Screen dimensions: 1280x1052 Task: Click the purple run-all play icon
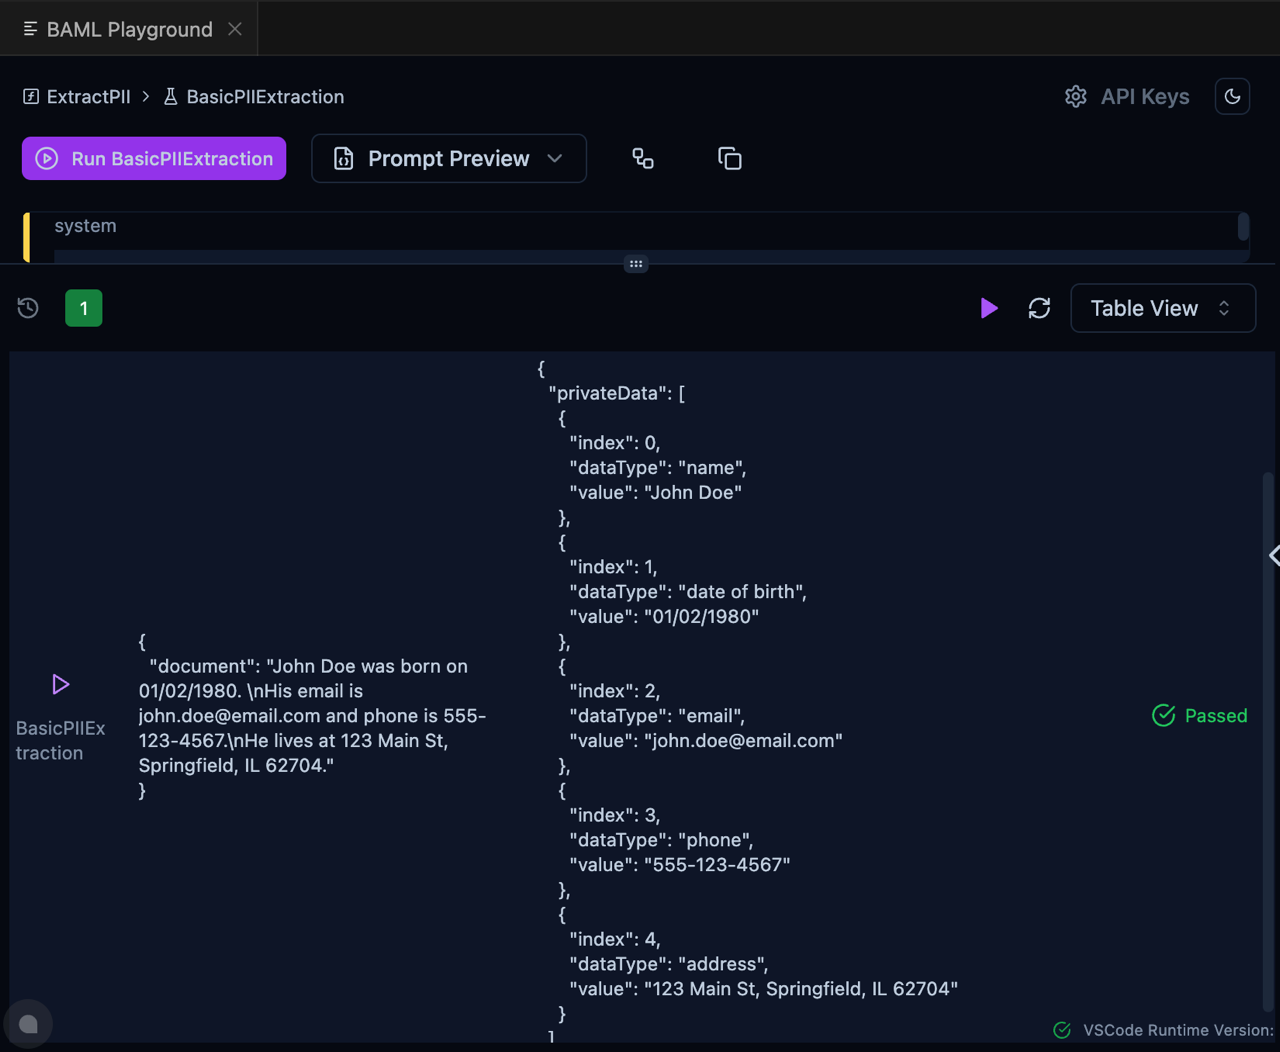coord(989,308)
